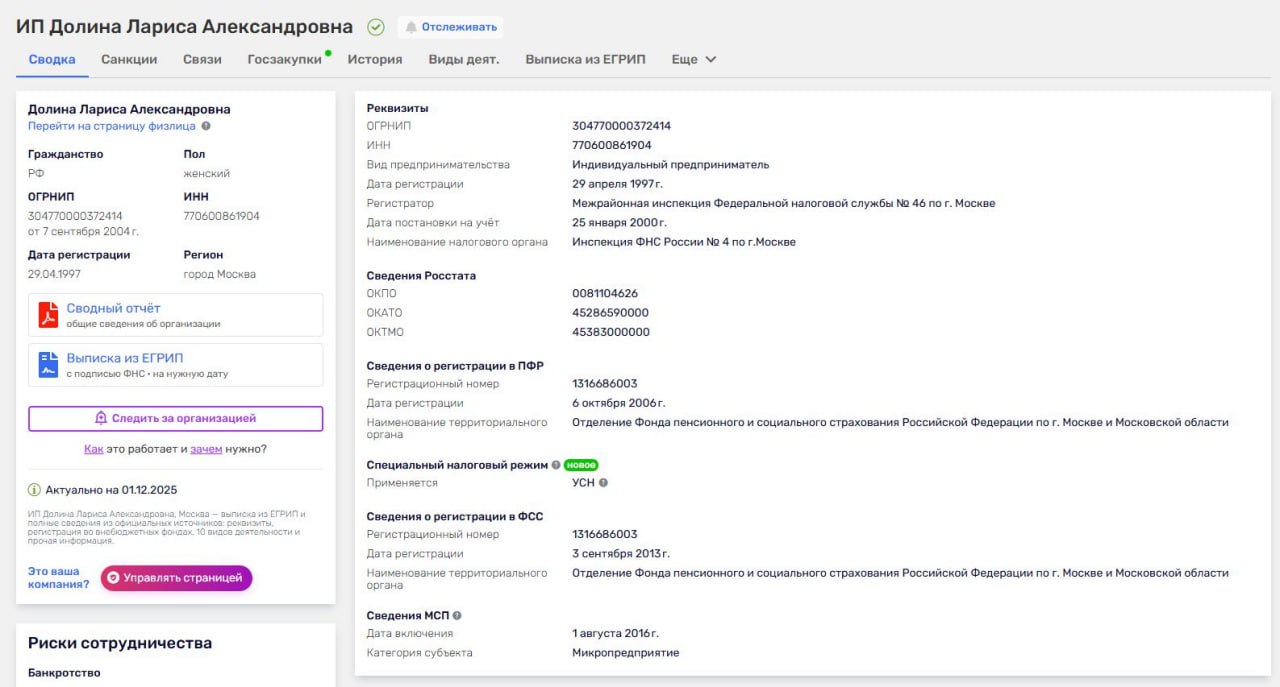Switch to the История tab
1280x687 pixels.
[375, 59]
